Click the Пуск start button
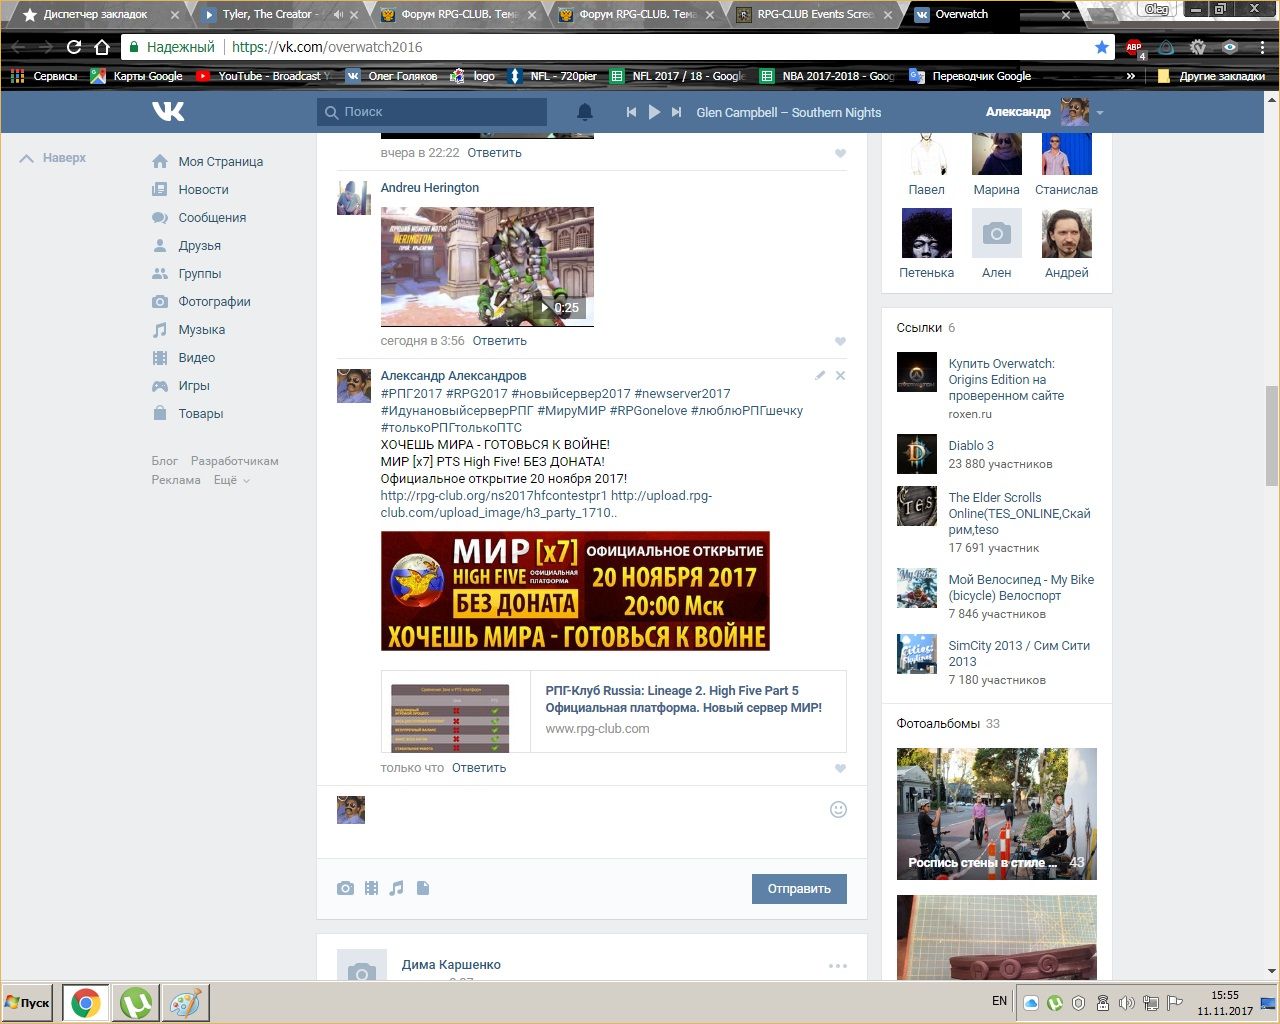The image size is (1280, 1024). tap(28, 1003)
